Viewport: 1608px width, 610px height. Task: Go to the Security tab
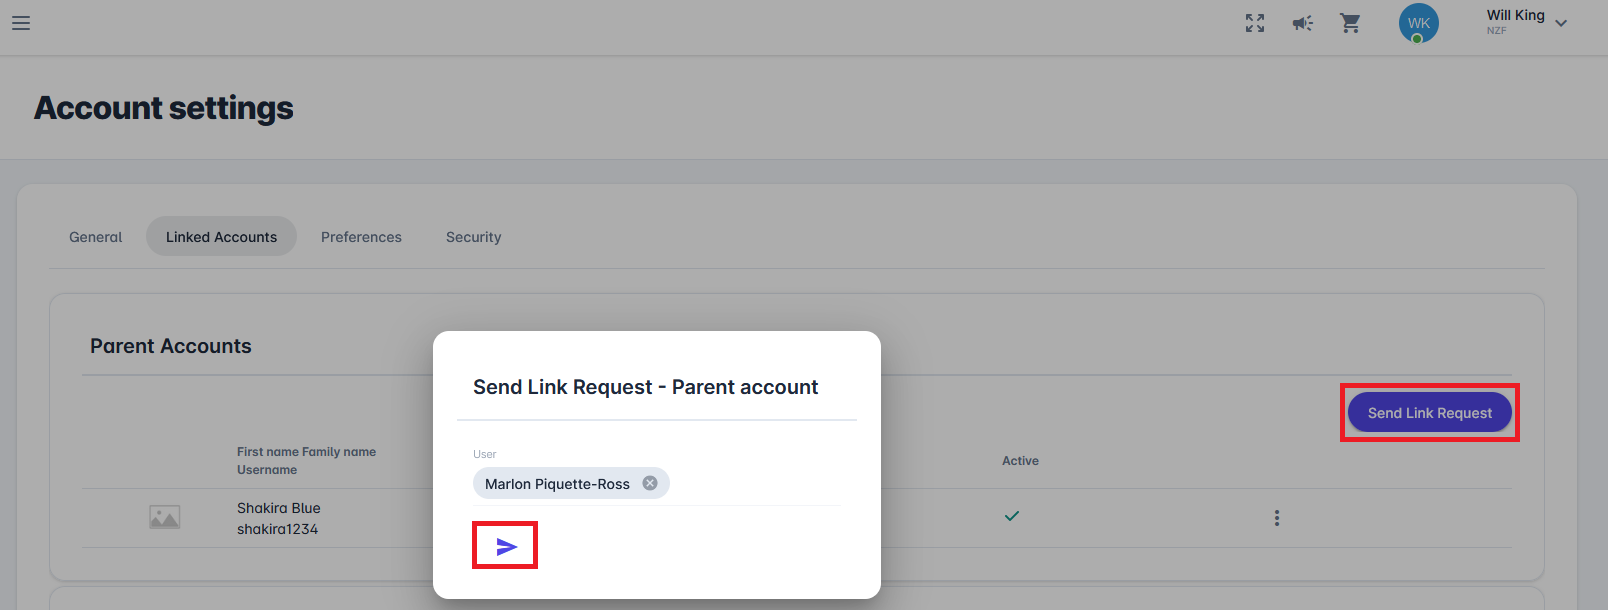(473, 237)
